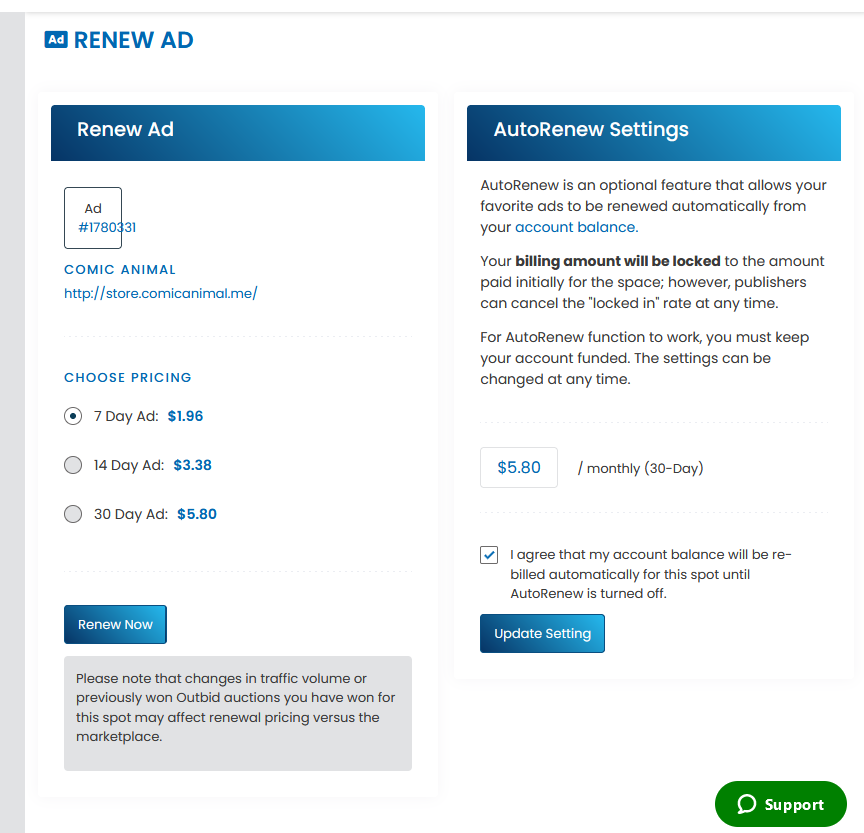Click the $3.38 price label
Image resolution: width=864 pixels, height=833 pixels.
click(192, 465)
